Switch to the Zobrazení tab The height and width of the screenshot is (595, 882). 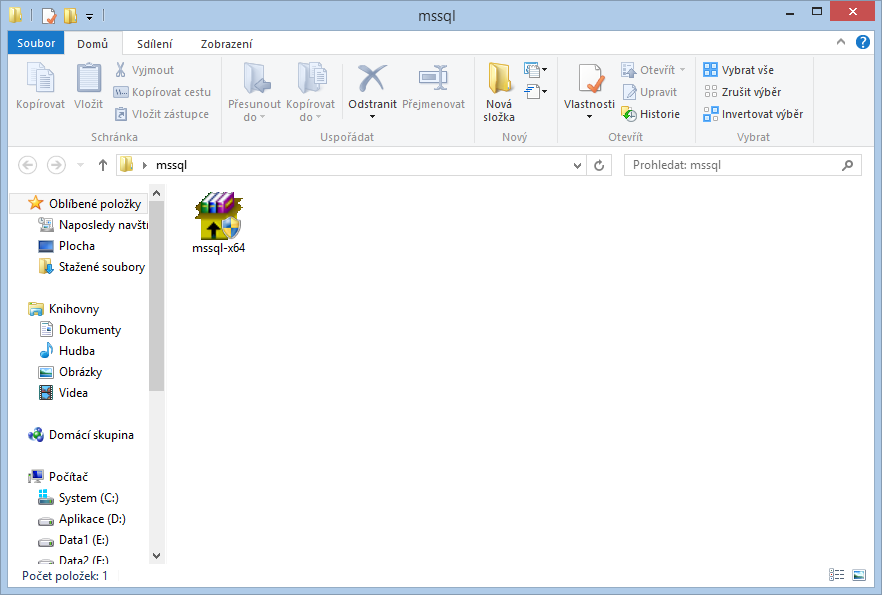click(226, 44)
